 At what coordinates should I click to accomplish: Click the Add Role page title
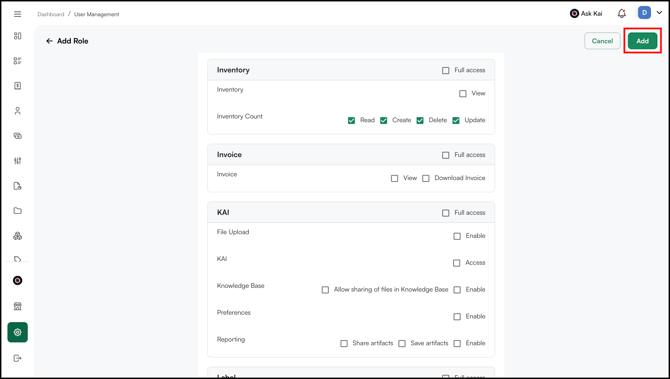coord(73,41)
